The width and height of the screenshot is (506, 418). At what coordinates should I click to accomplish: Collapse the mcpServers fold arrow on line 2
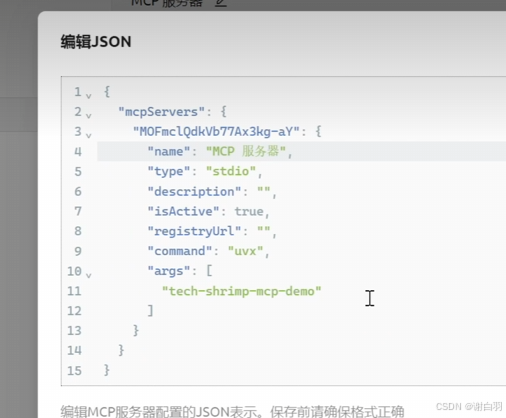[x=88, y=116]
